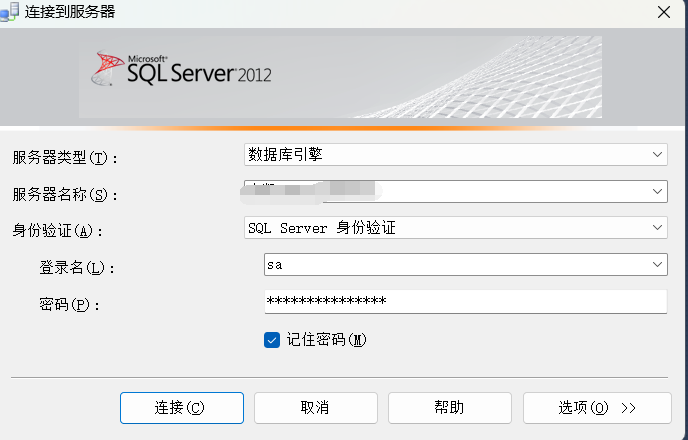Open the 服务器名称 dropdown arrow
The image size is (688, 440).
657,191
